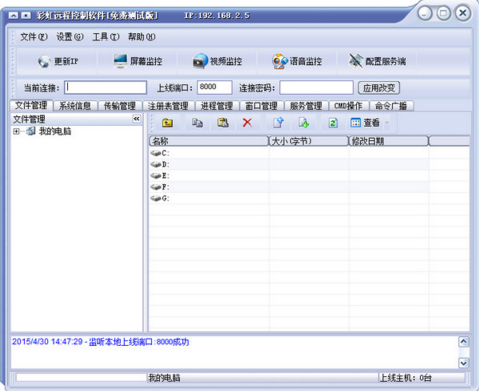Go up one folder level icon
This screenshot has height=391, width=479.
click(x=167, y=123)
